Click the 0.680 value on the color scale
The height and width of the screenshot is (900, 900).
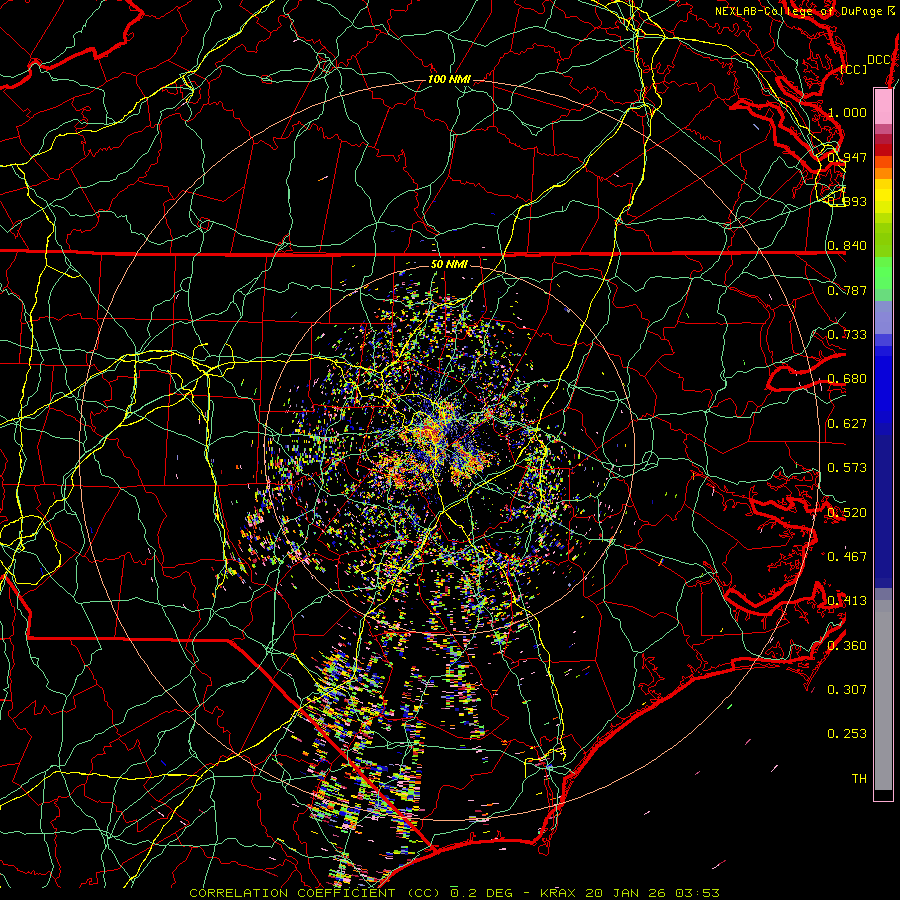coord(847,379)
